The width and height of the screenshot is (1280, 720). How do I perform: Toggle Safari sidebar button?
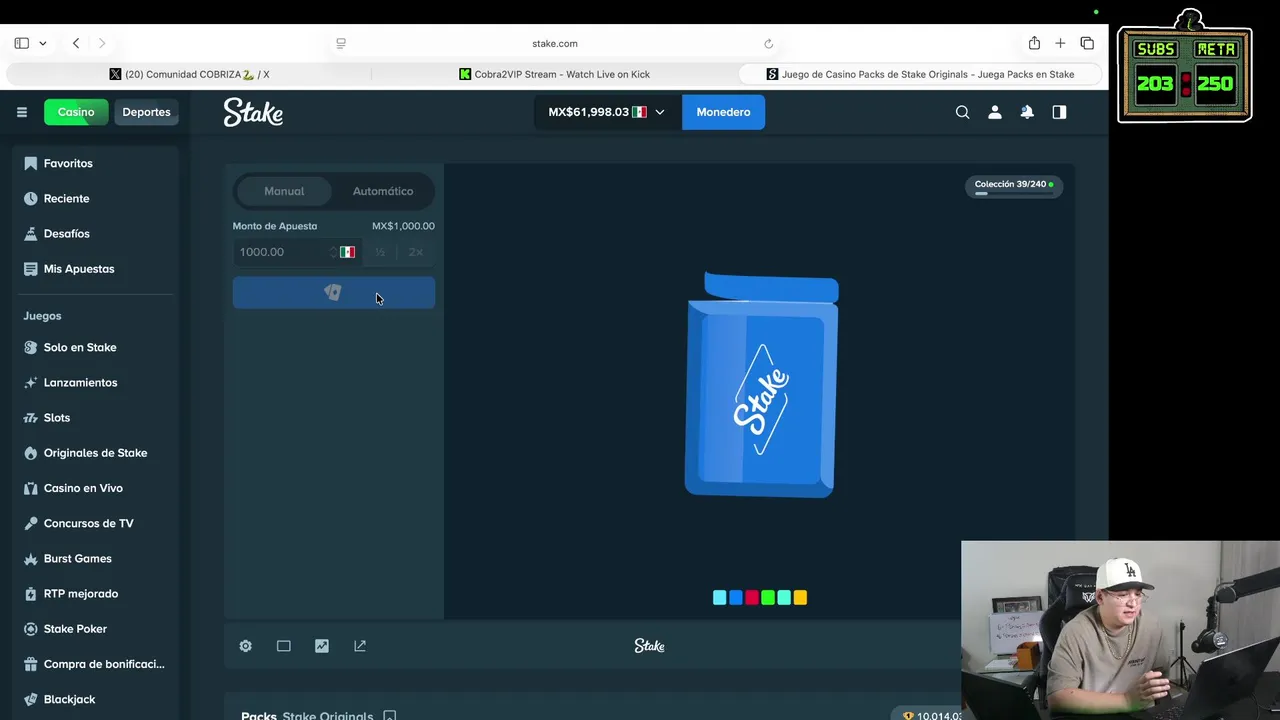(22, 43)
